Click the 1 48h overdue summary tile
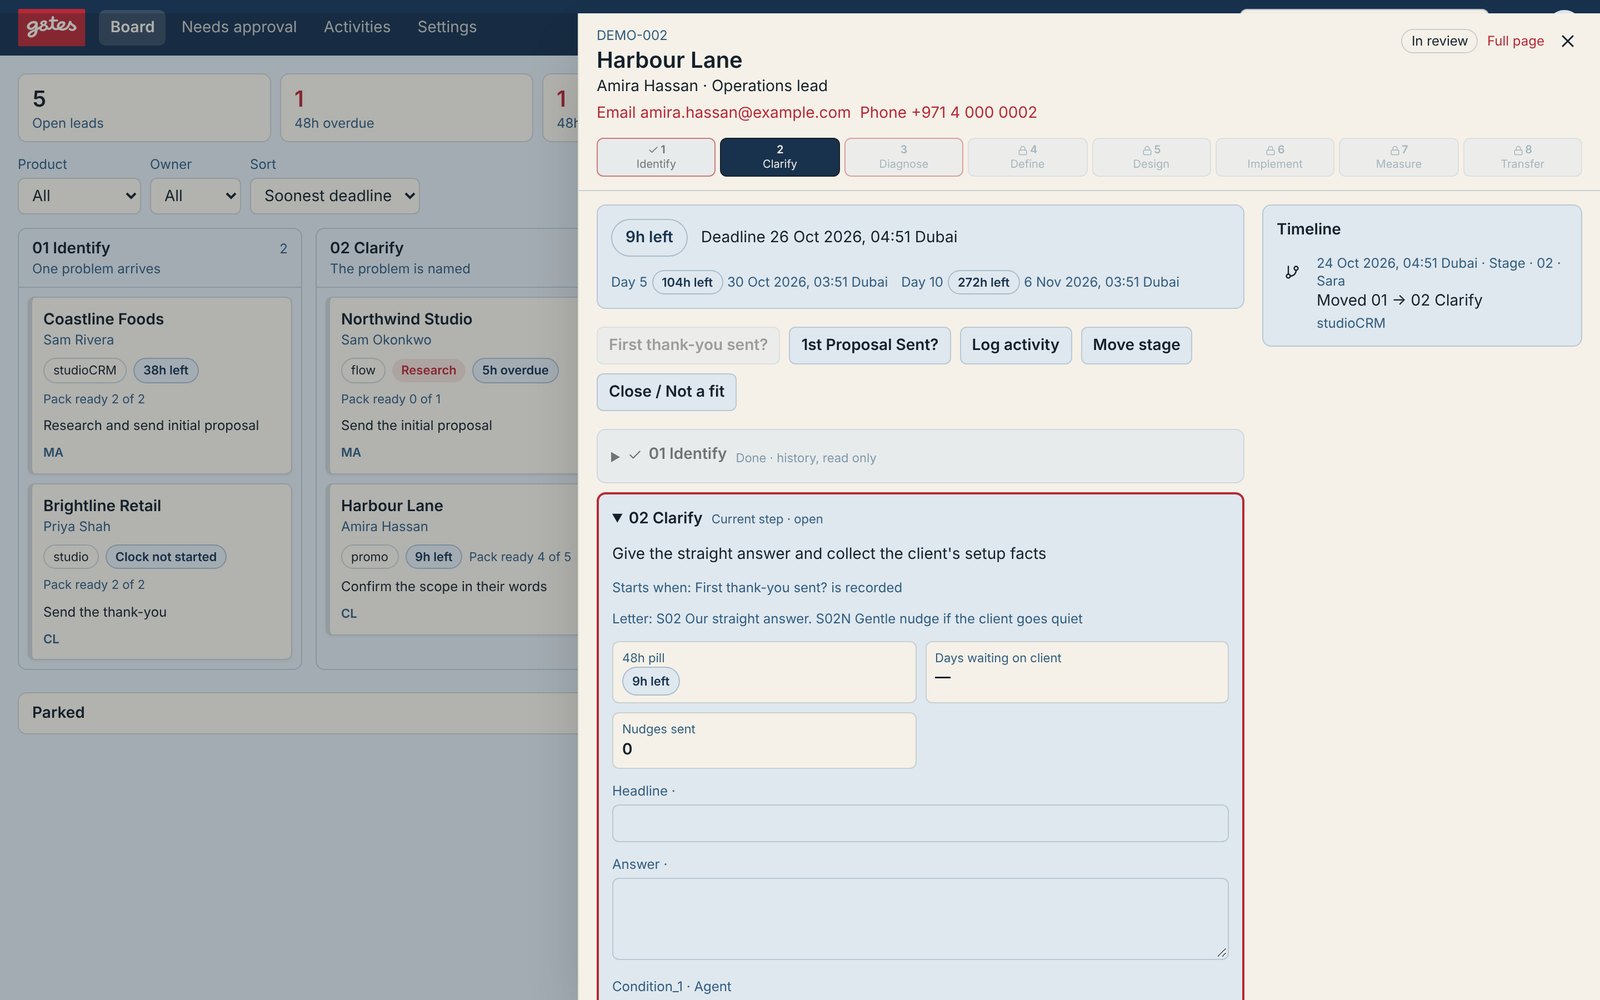This screenshot has width=1600, height=1000. point(406,108)
